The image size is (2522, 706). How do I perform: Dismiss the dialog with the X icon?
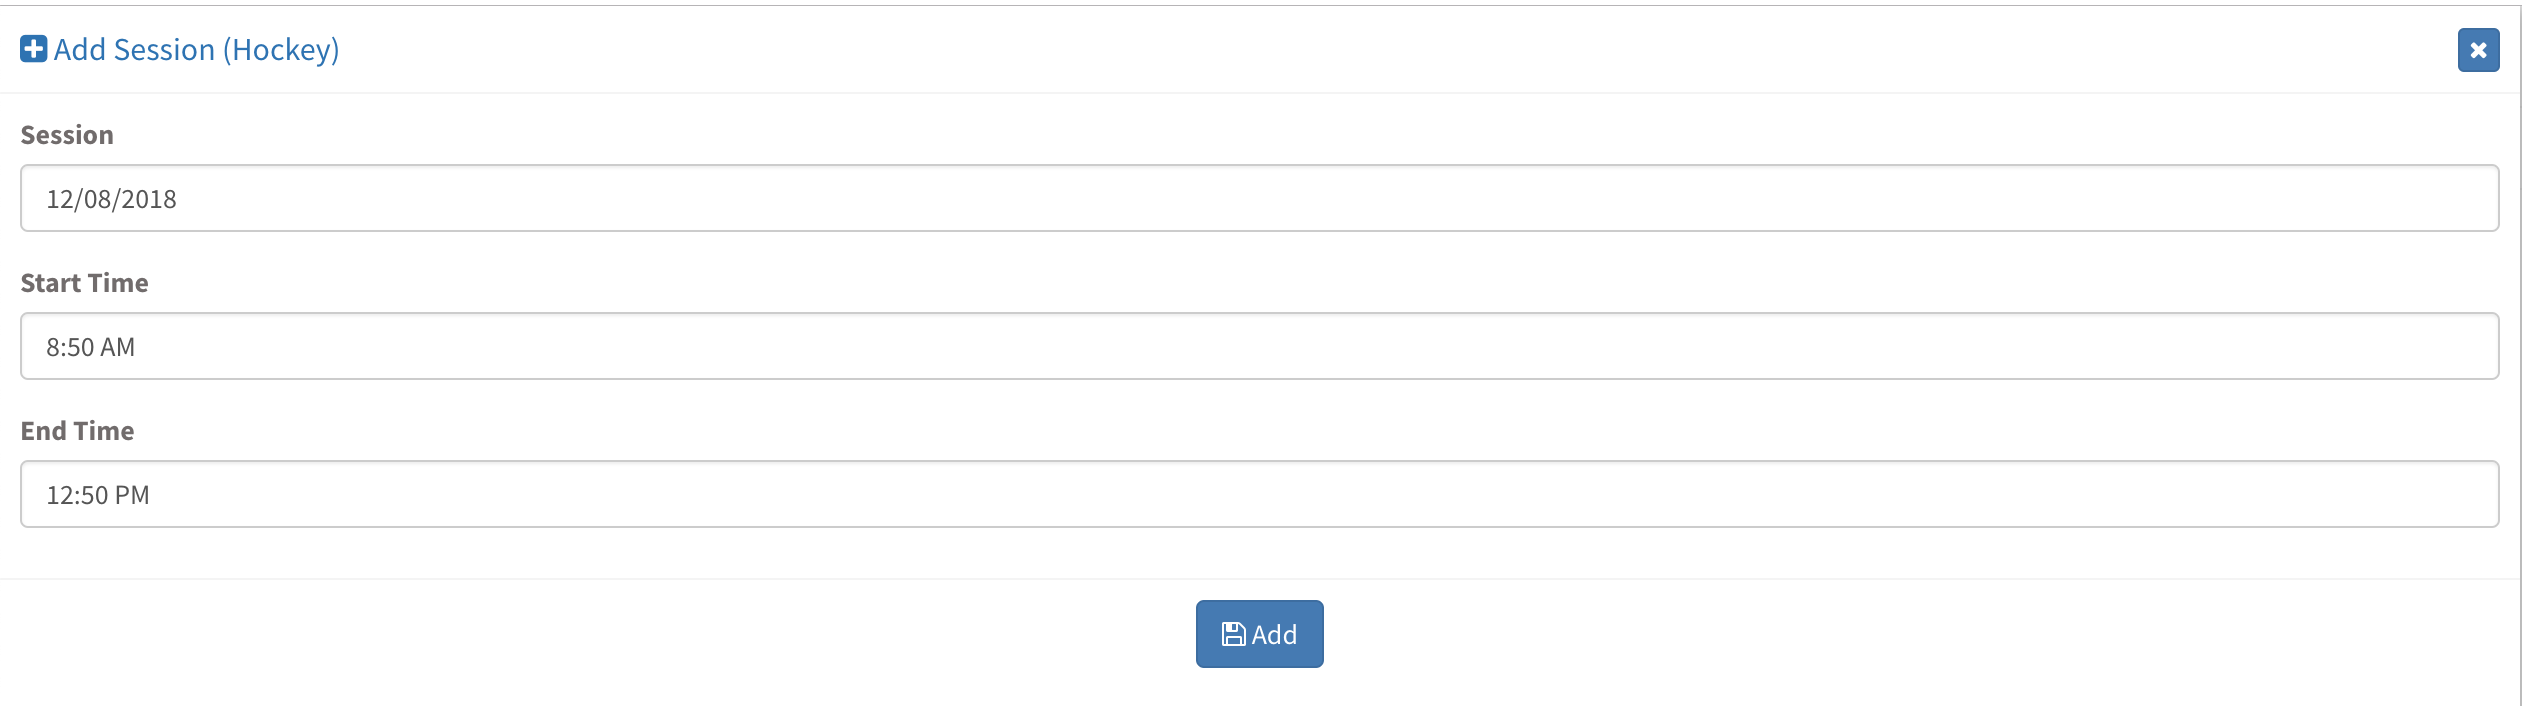click(2478, 50)
